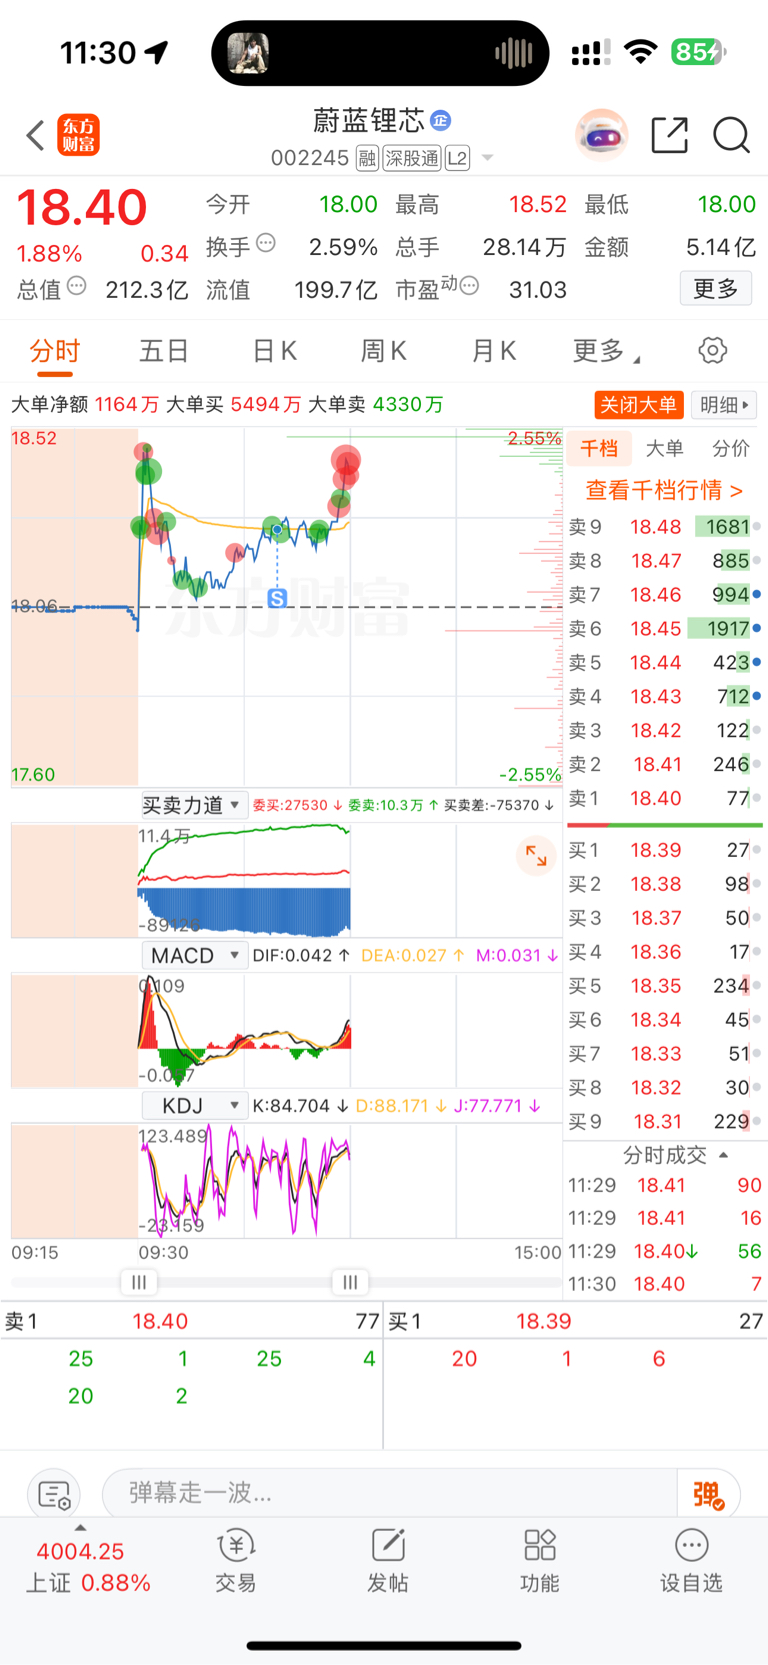
Task: Select the 分价 price tab
Action: [x=730, y=448]
